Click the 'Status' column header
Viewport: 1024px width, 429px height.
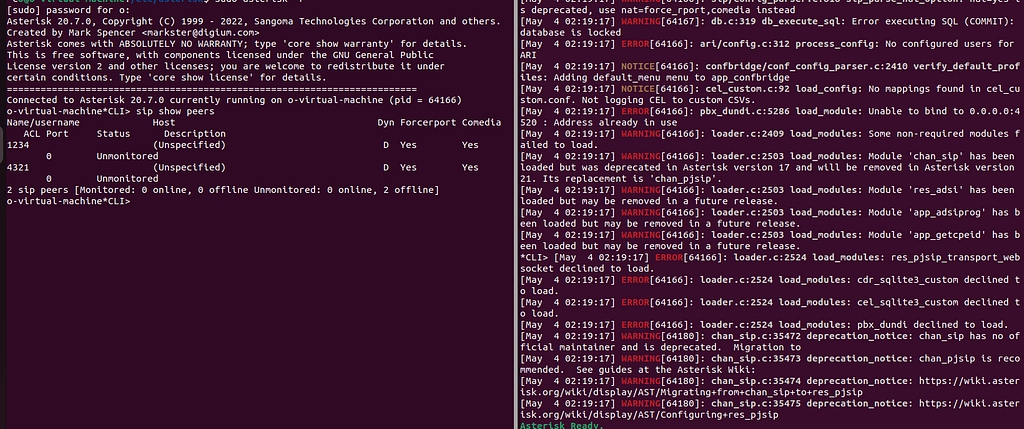113,133
